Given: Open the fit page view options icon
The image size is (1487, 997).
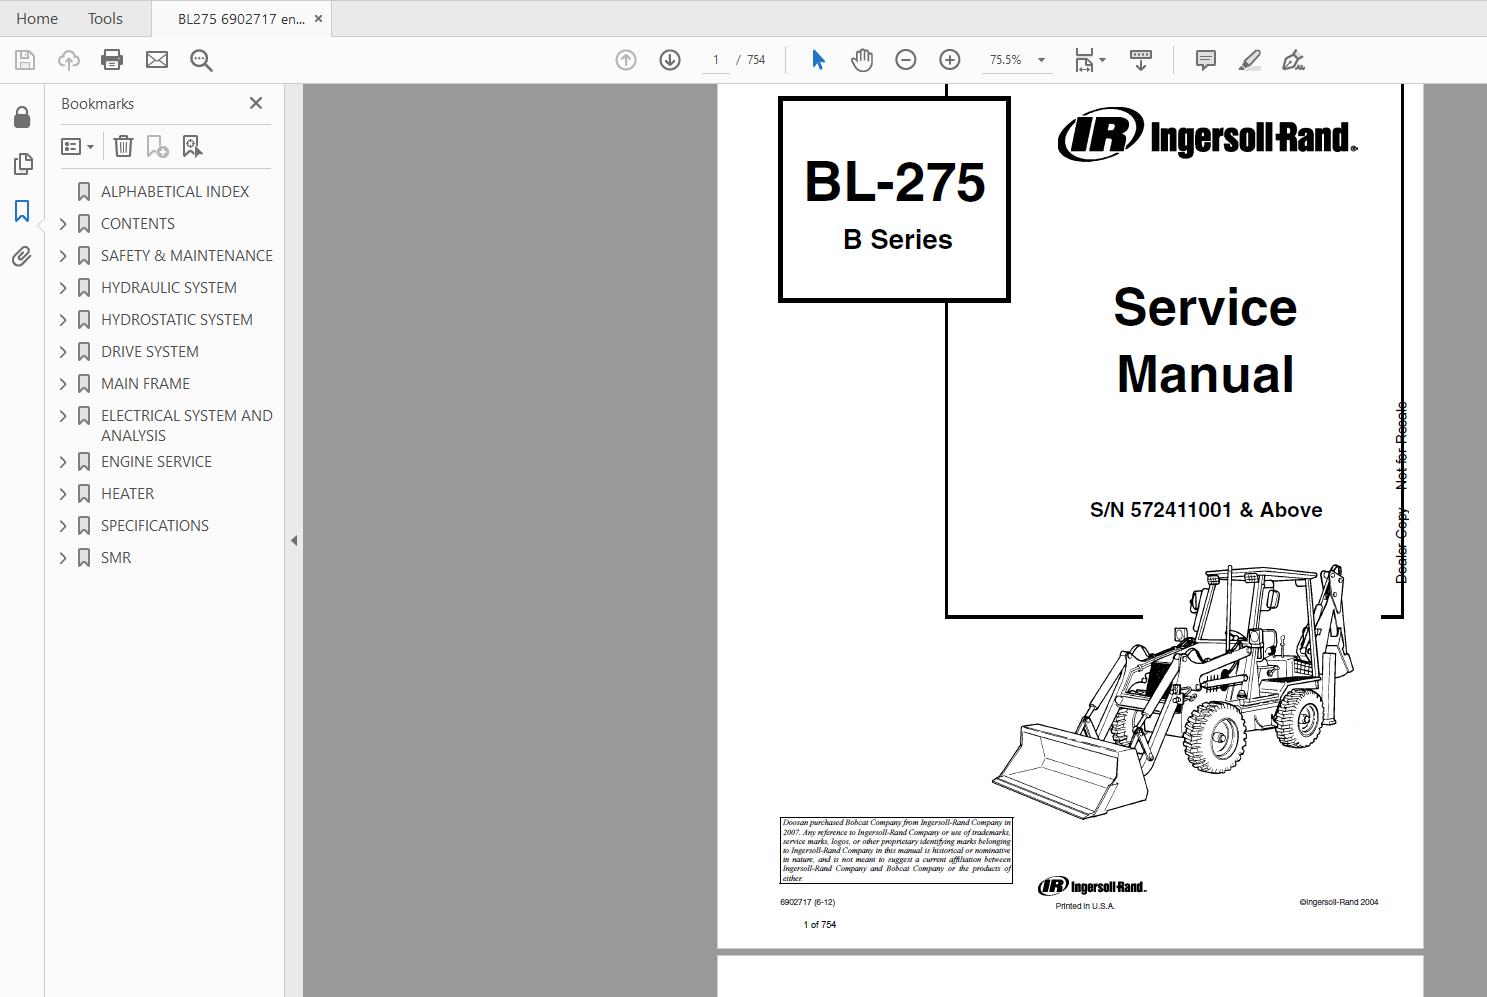Looking at the screenshot, I should 1089,60.
